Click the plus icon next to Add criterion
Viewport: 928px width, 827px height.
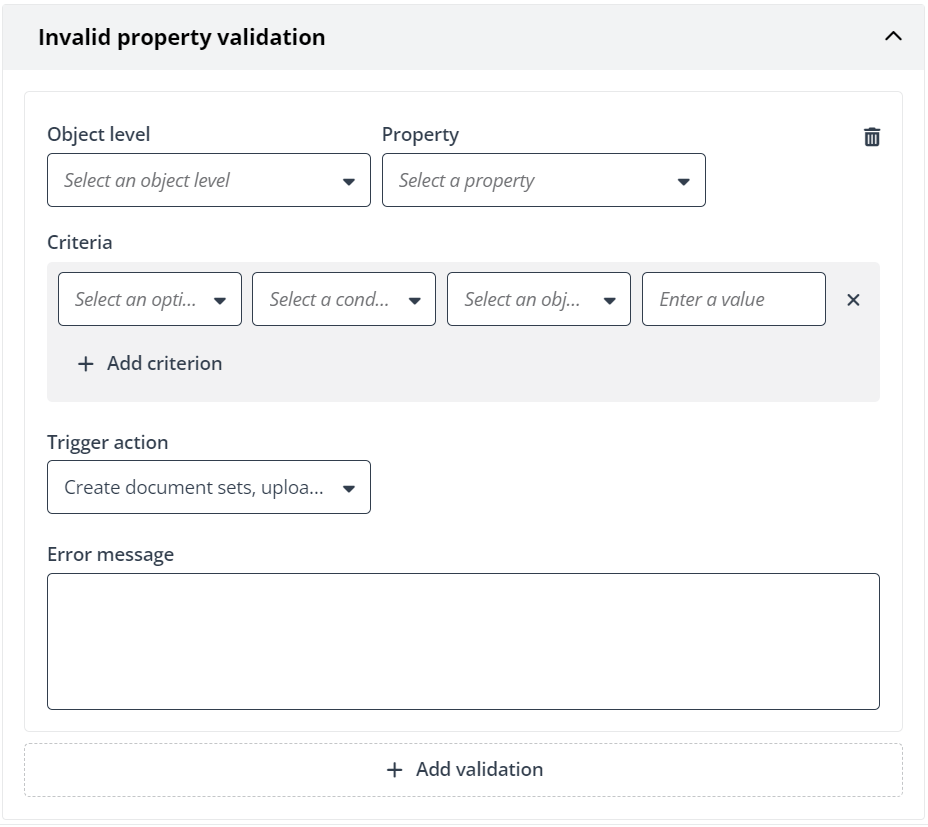[86, 363]
